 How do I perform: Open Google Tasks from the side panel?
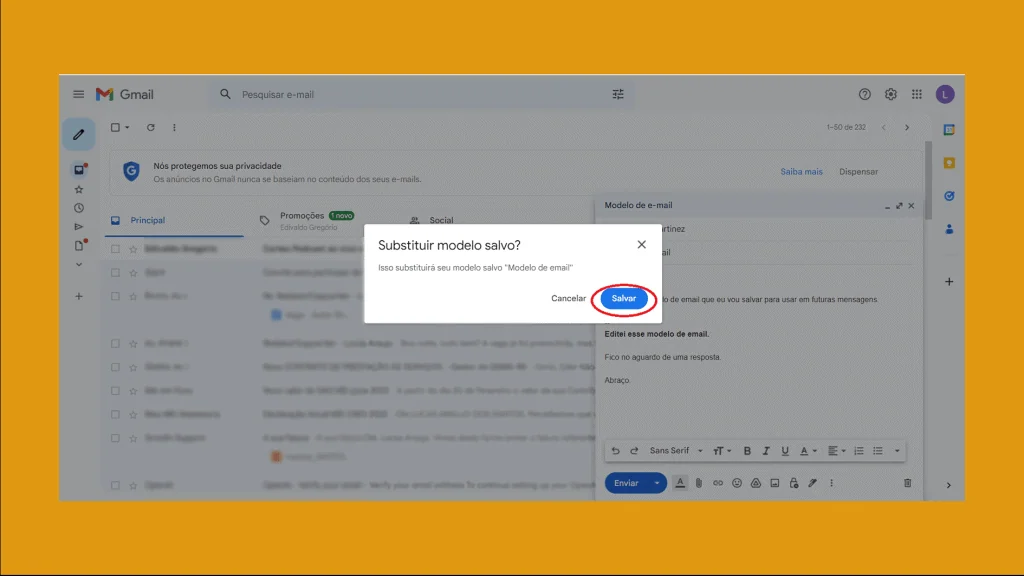click(x=948, y=196)
